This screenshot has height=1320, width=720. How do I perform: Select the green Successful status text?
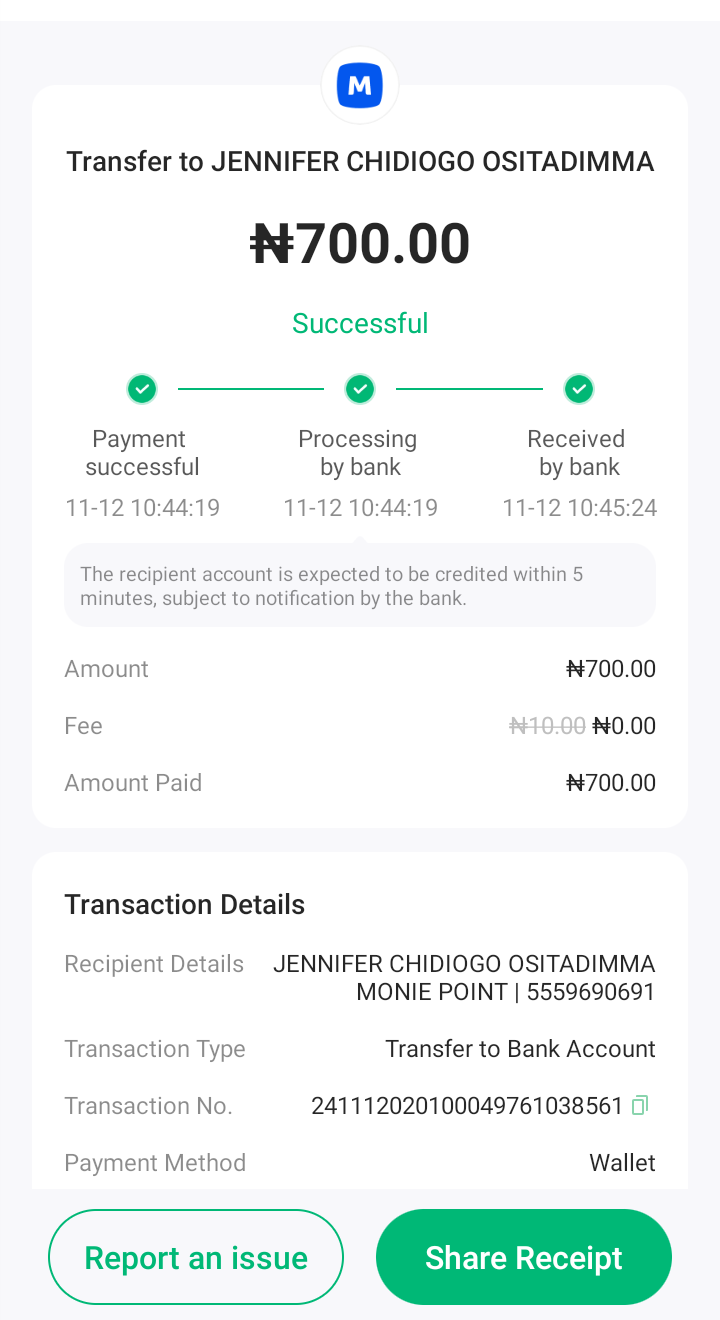pos(360,323)
